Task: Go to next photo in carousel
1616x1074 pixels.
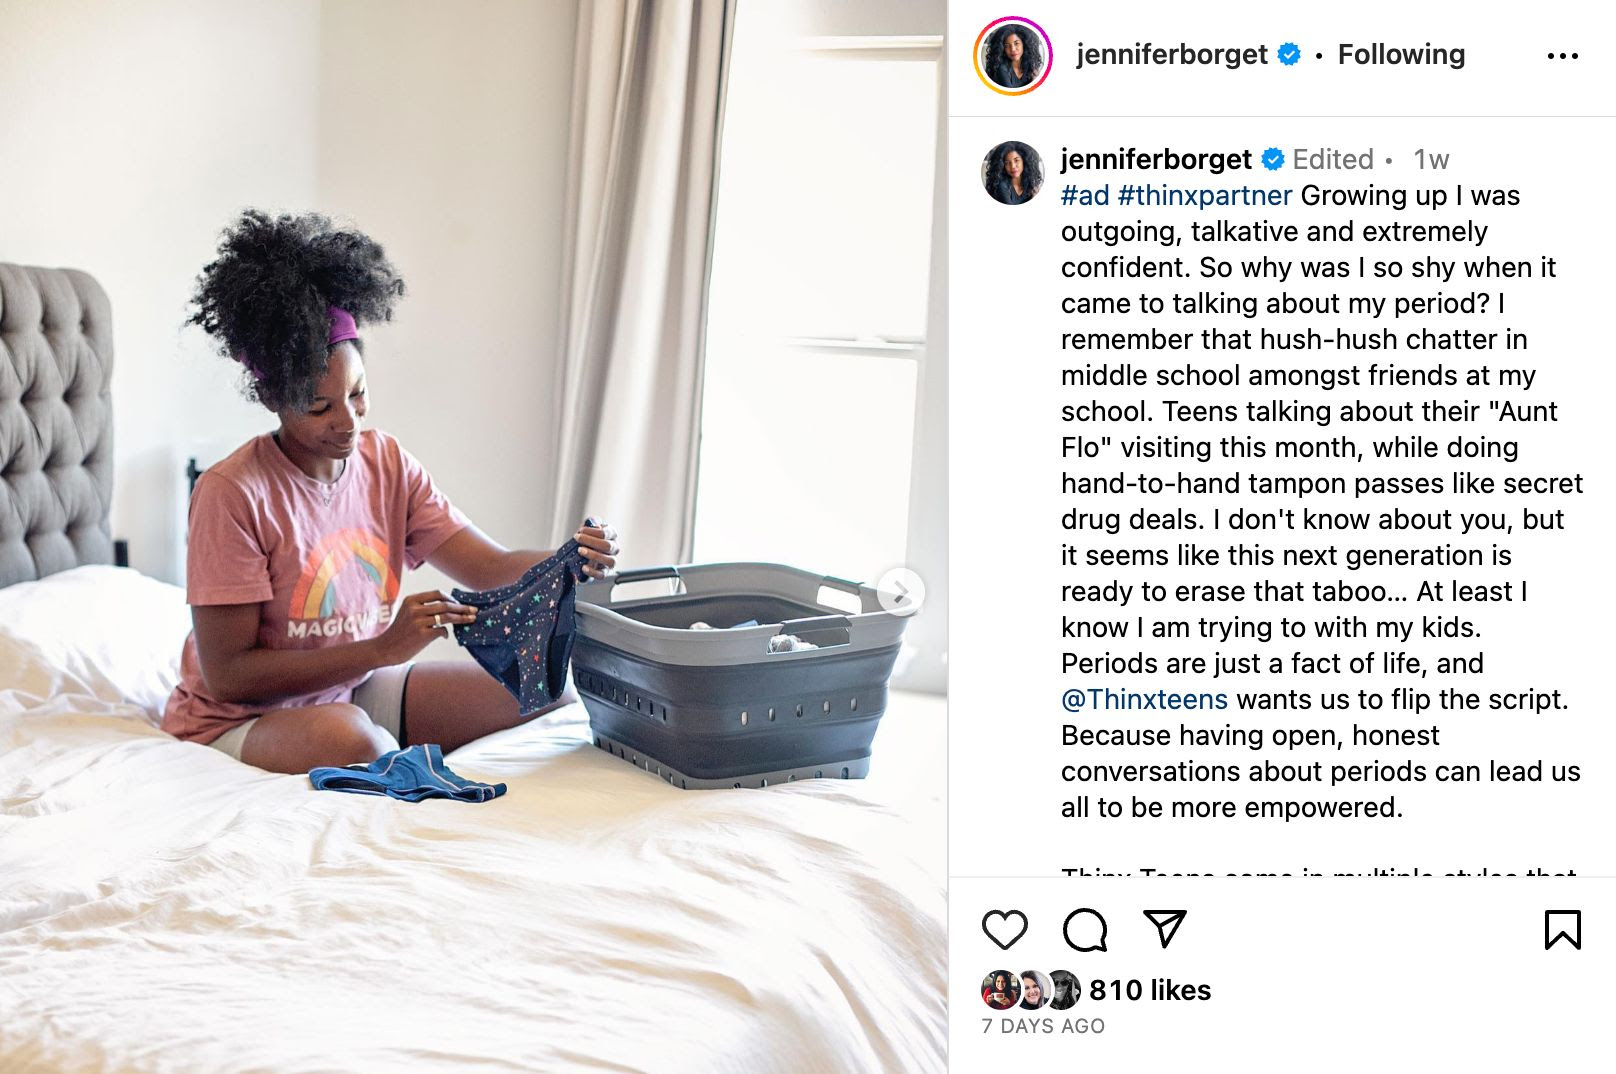Action: [901, 591]
